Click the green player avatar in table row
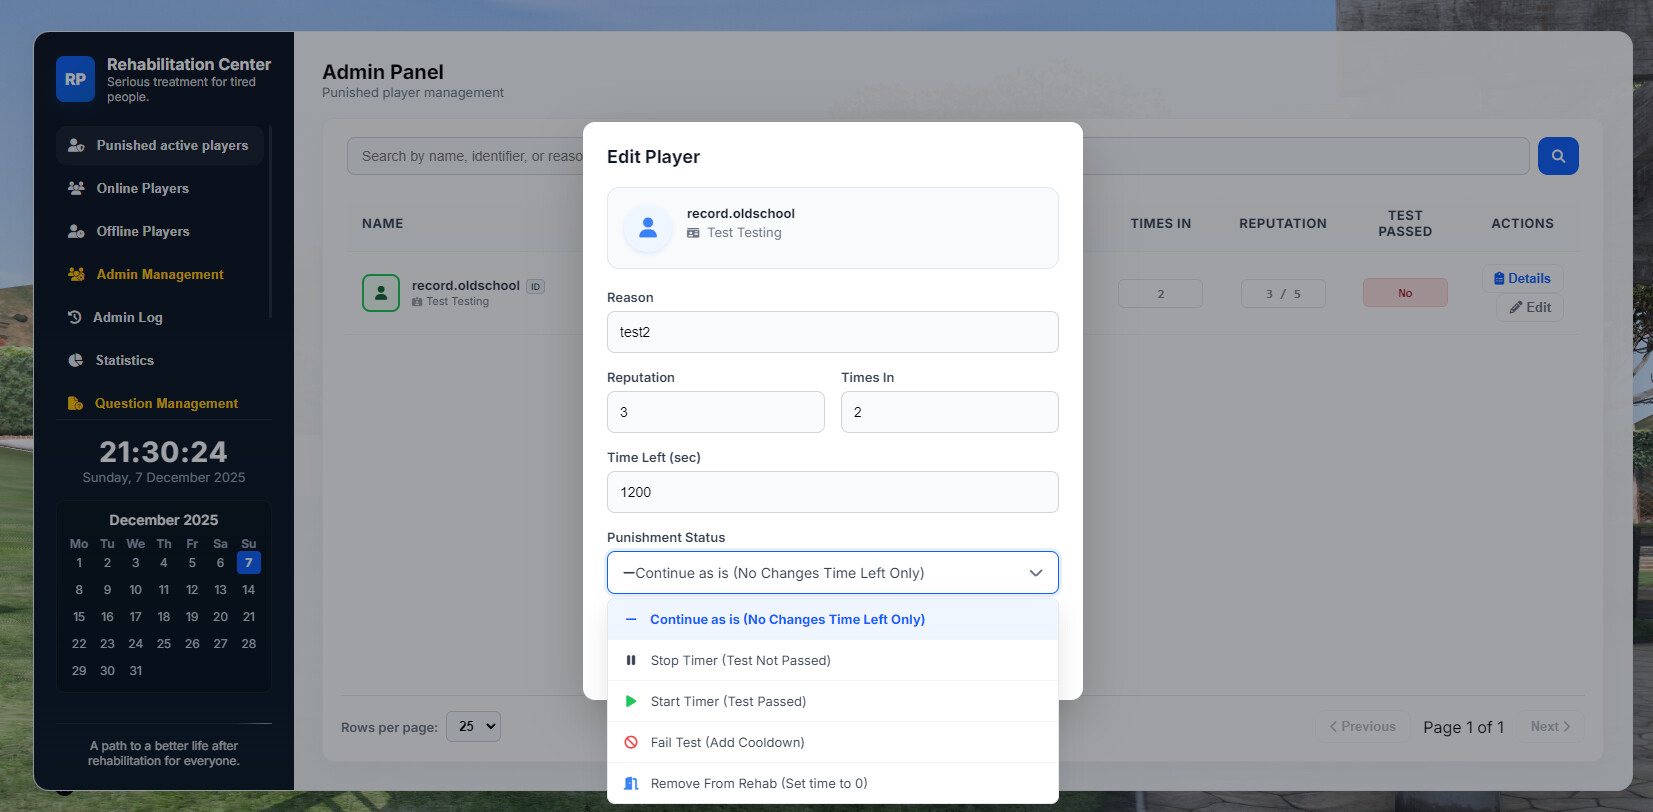The image size is (1653, 812). click(380, 293)
